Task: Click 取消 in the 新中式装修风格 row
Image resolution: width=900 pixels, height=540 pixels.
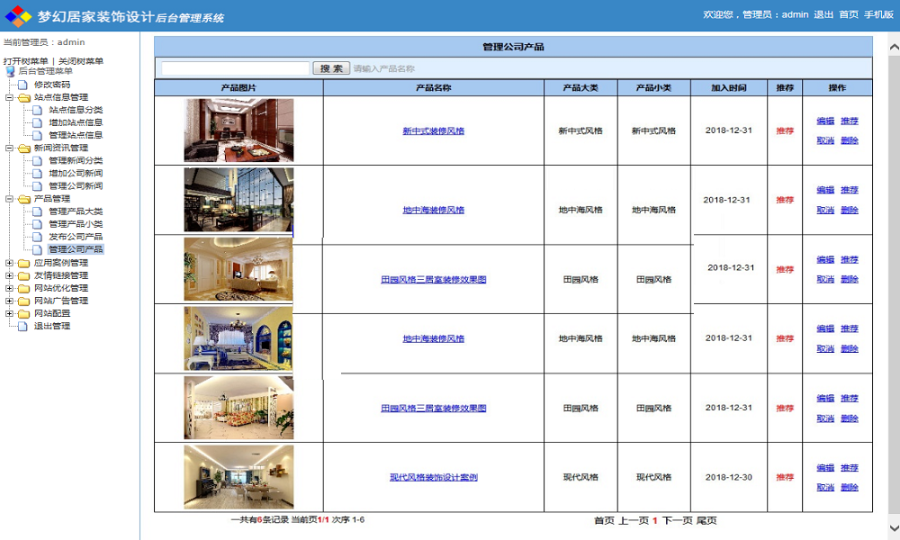Action: [x=825, y=141]
